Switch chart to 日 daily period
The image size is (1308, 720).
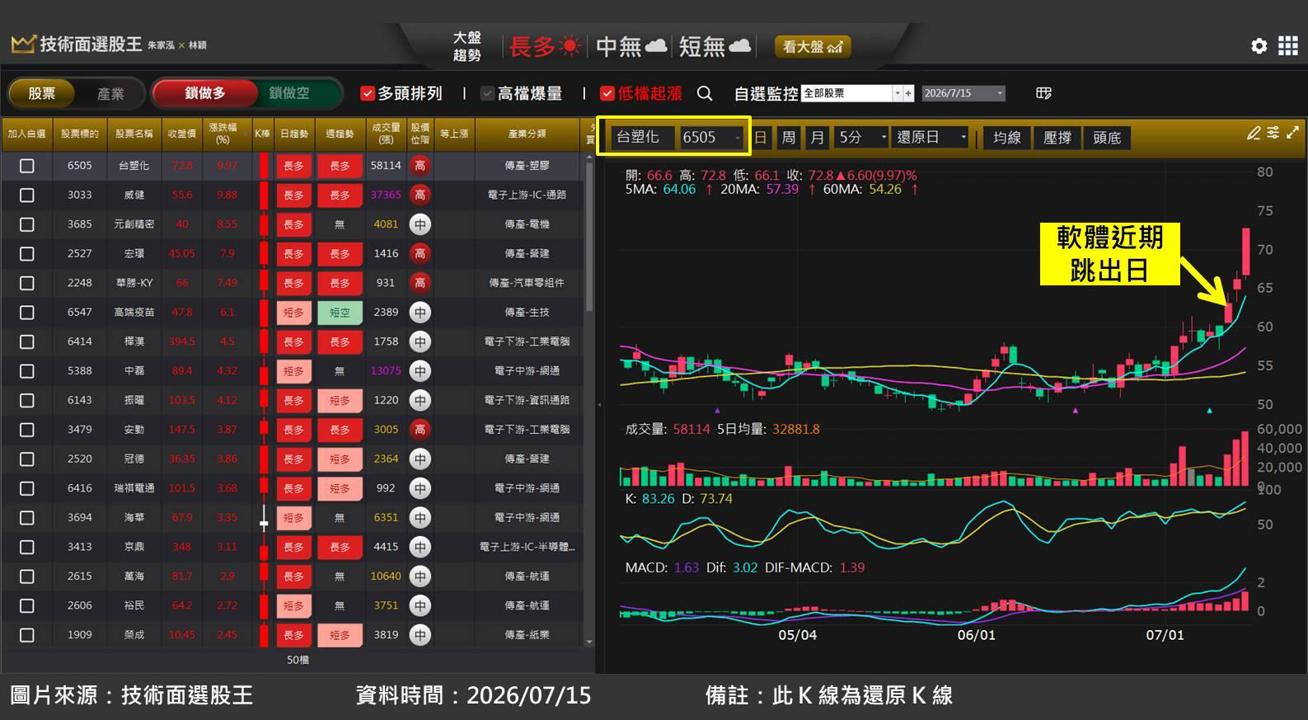click(x=761, y=137)
